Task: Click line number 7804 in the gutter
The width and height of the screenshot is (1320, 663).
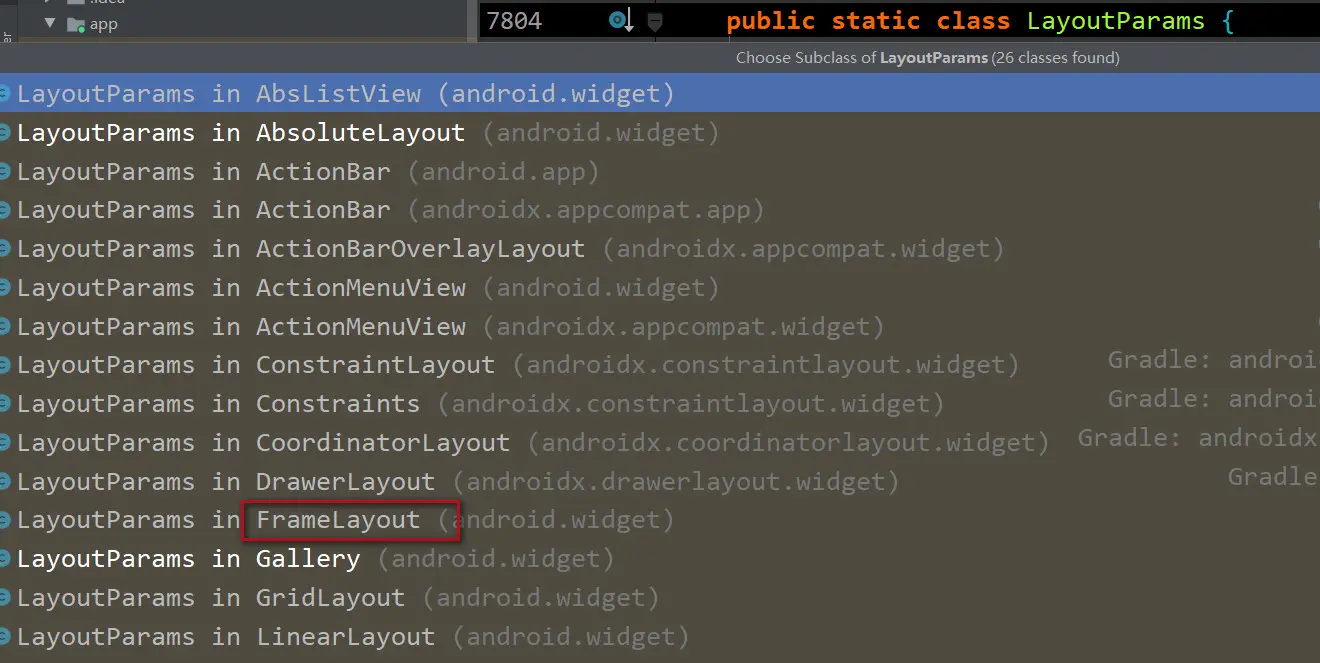Action: click(x=514, y=21)
